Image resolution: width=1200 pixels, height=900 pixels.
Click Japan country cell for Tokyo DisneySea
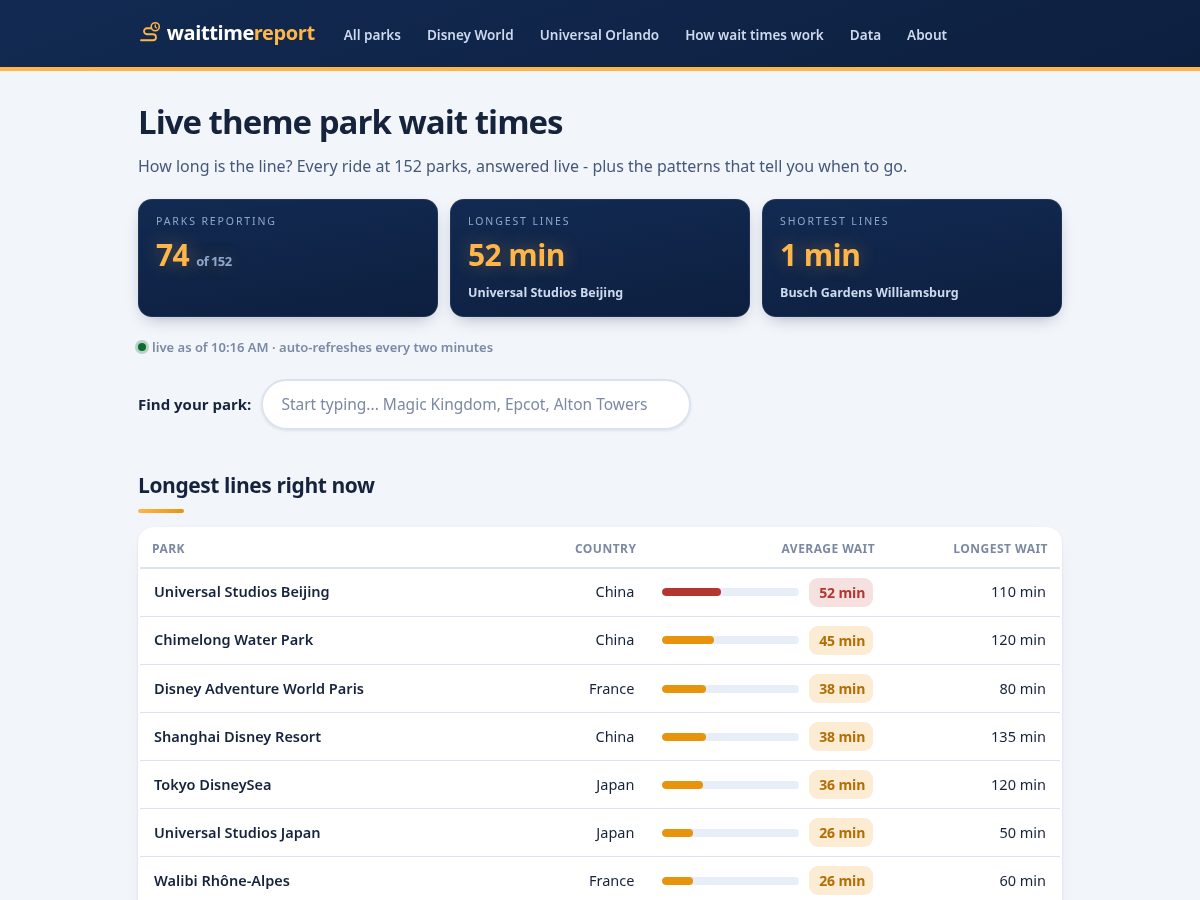[615, 784]
